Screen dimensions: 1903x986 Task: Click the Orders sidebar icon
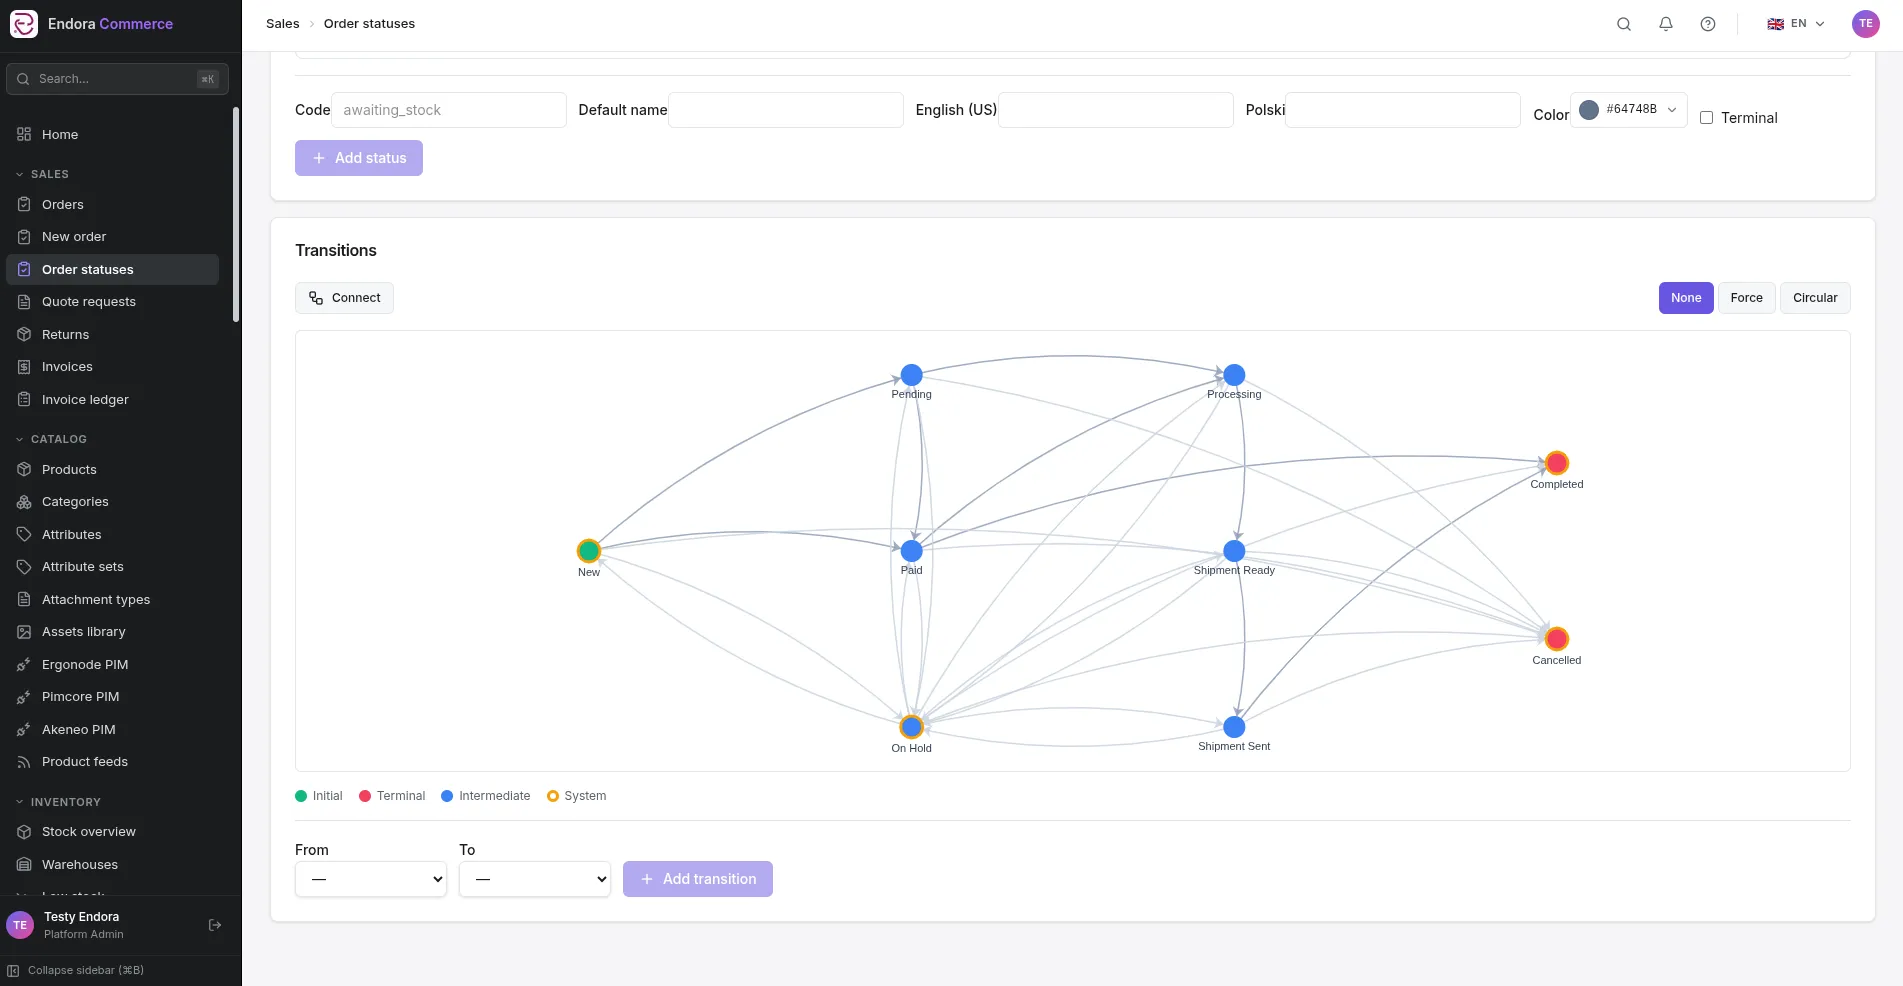(x=24, y=204)
